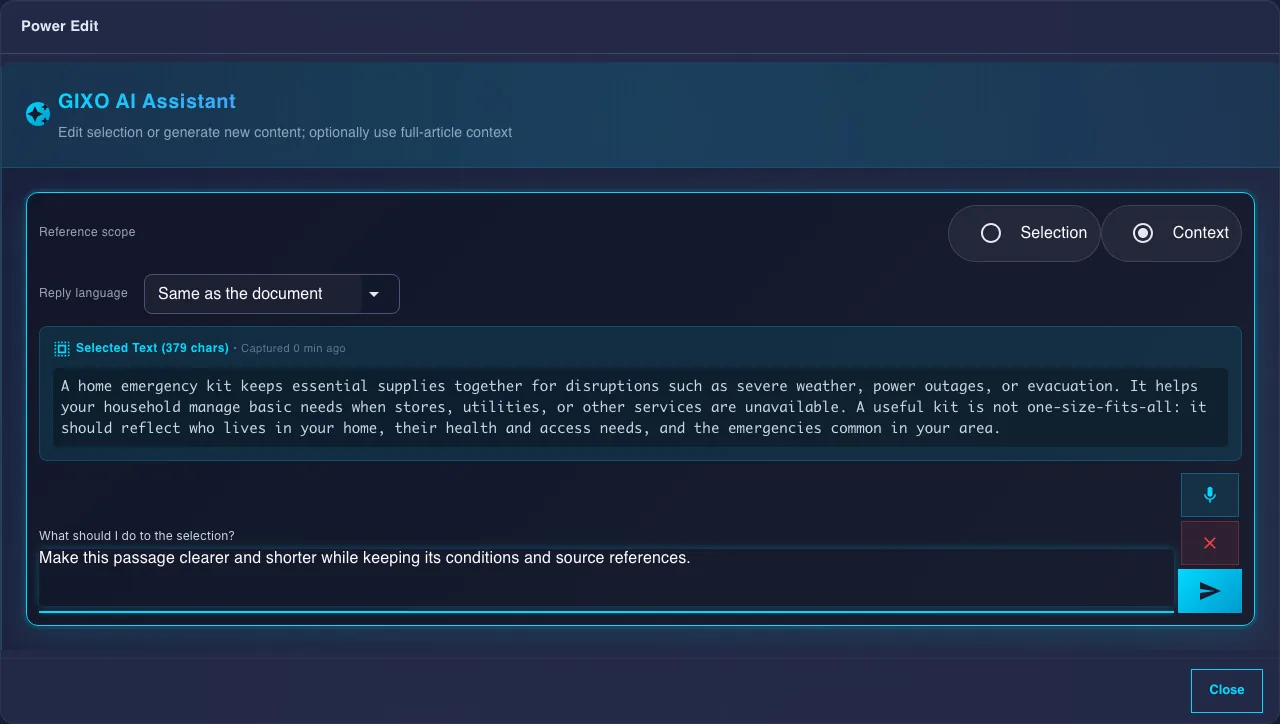Choose the Selection reference scope
Viewport: 1280px width, 724px height.
tap(1024, 233)
